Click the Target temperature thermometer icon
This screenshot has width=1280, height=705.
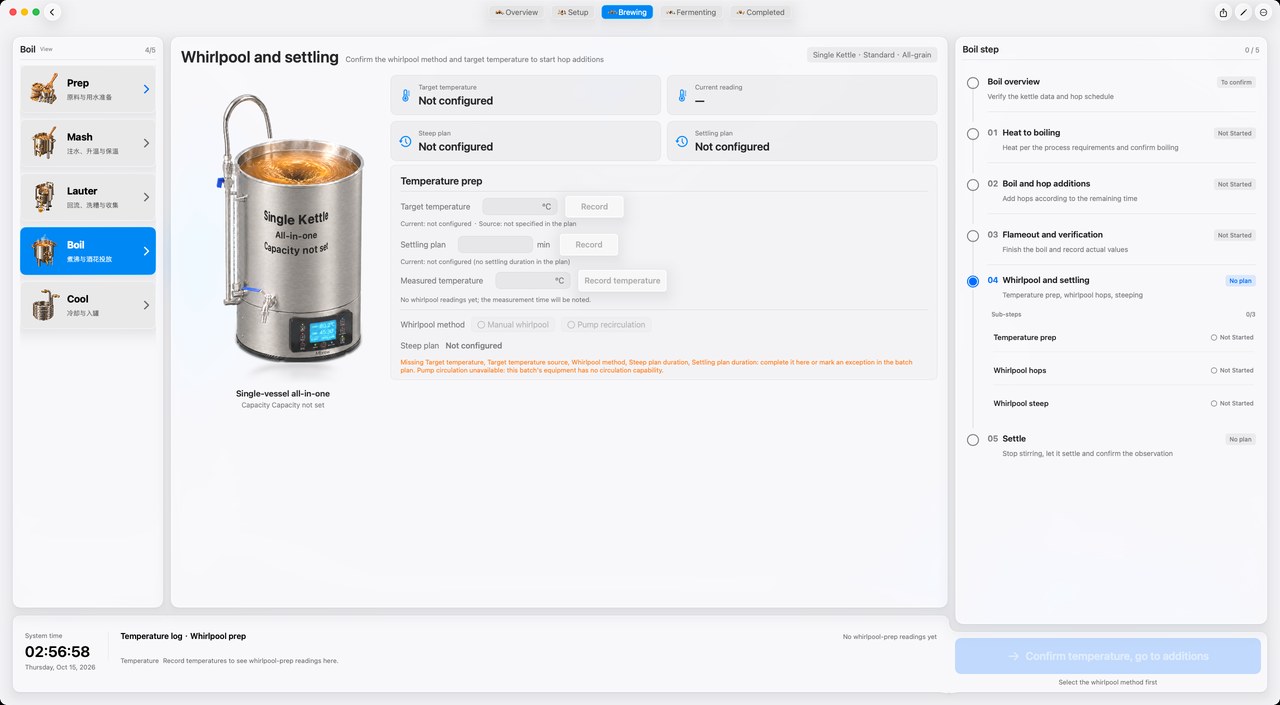pos(405,96)
